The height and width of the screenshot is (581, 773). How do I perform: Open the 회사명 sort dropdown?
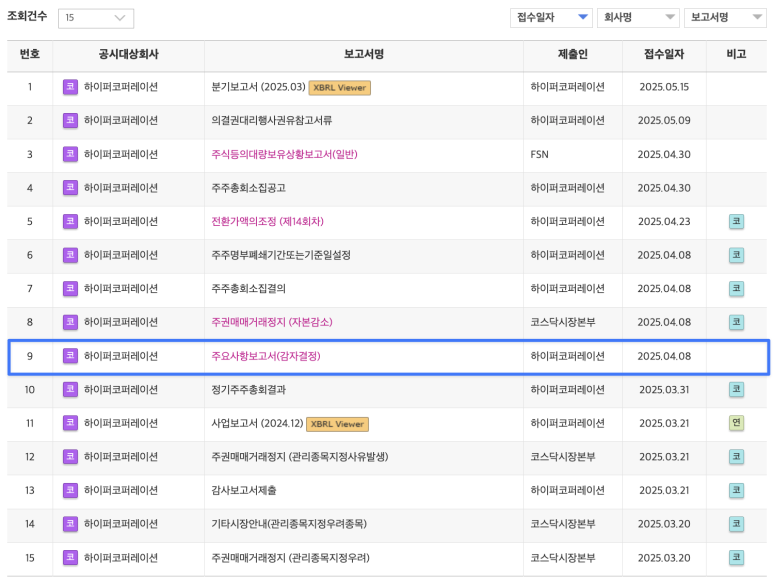pos(638,18)
